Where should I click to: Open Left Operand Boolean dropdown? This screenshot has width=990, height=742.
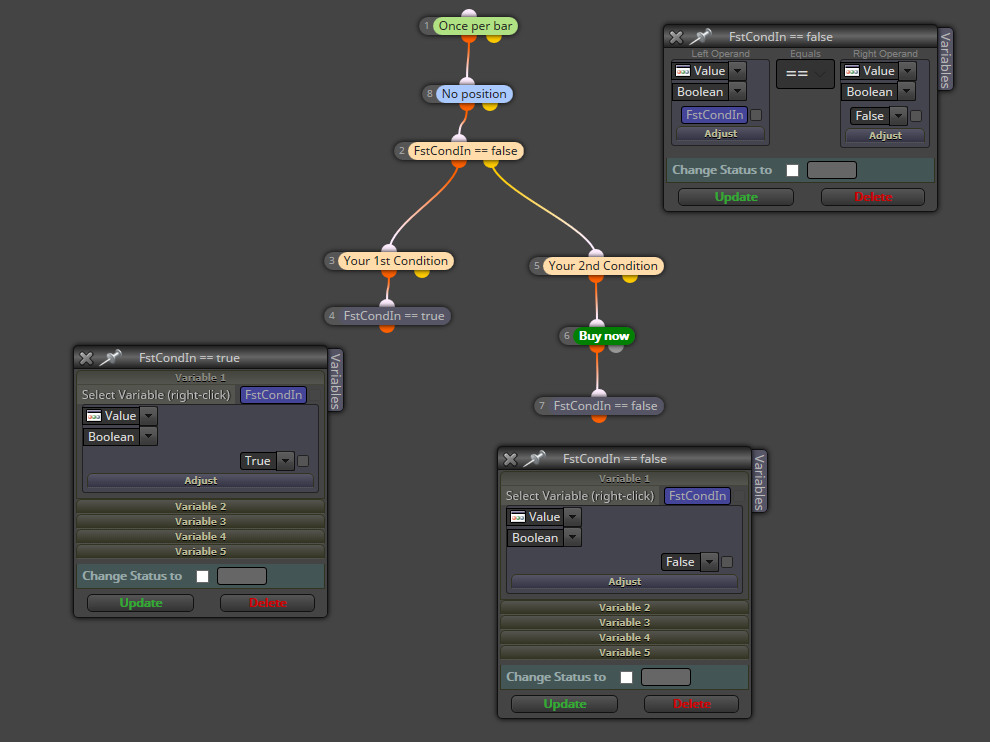click(x=737, y=92)
